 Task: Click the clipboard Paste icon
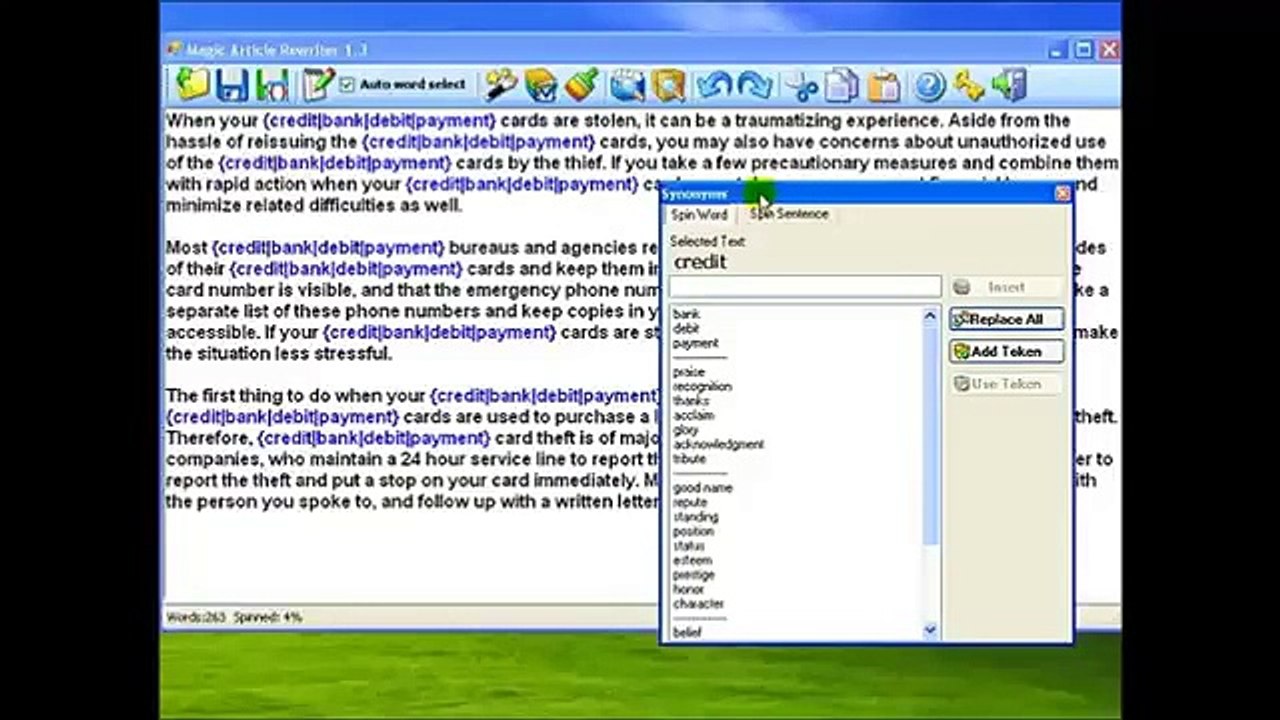(x=883, y=85)
